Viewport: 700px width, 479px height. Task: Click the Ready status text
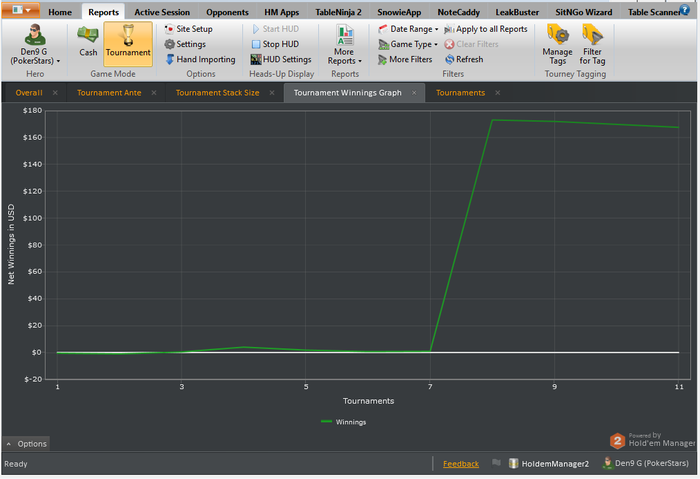[x=16, y=464]
